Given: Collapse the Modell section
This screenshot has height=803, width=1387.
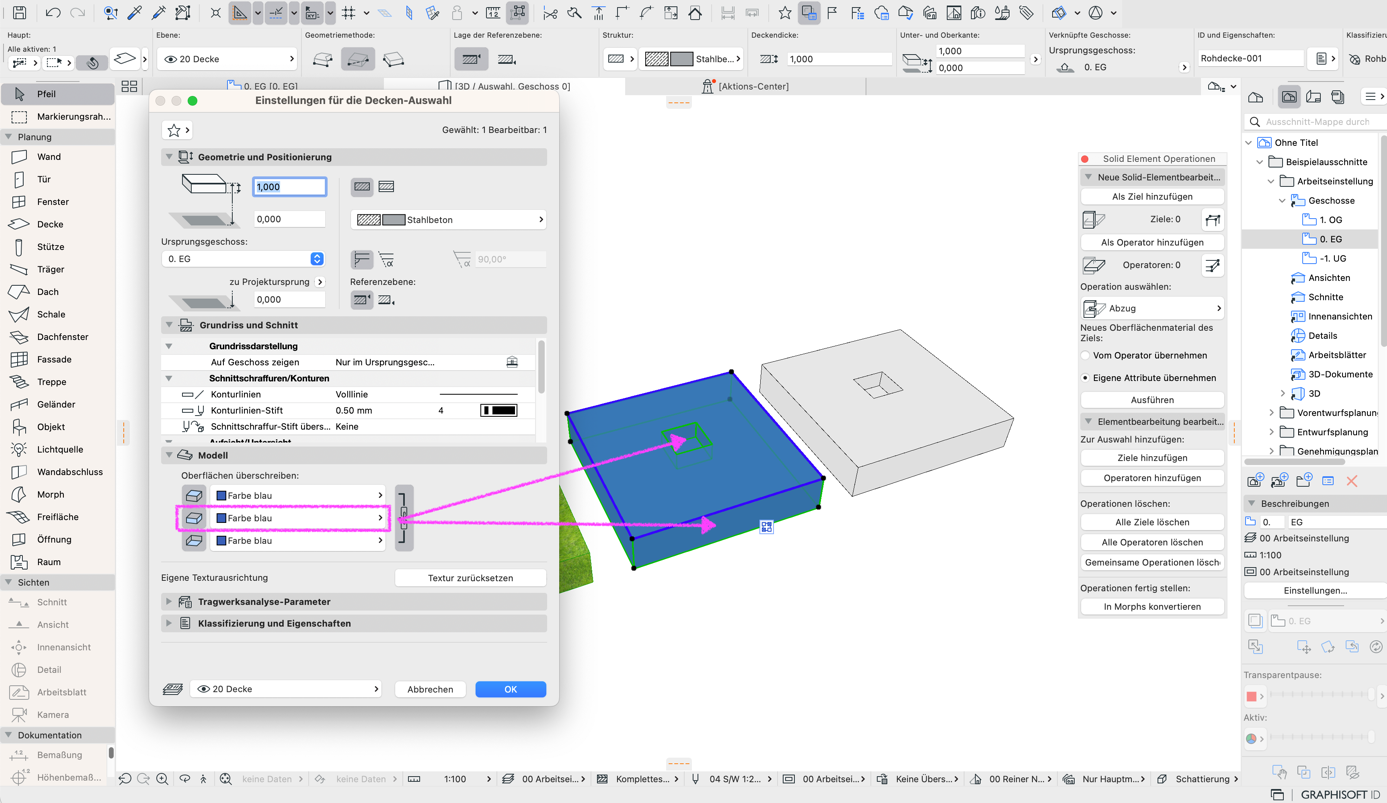Looking at the screenshot, I should (x=169, y=455).
